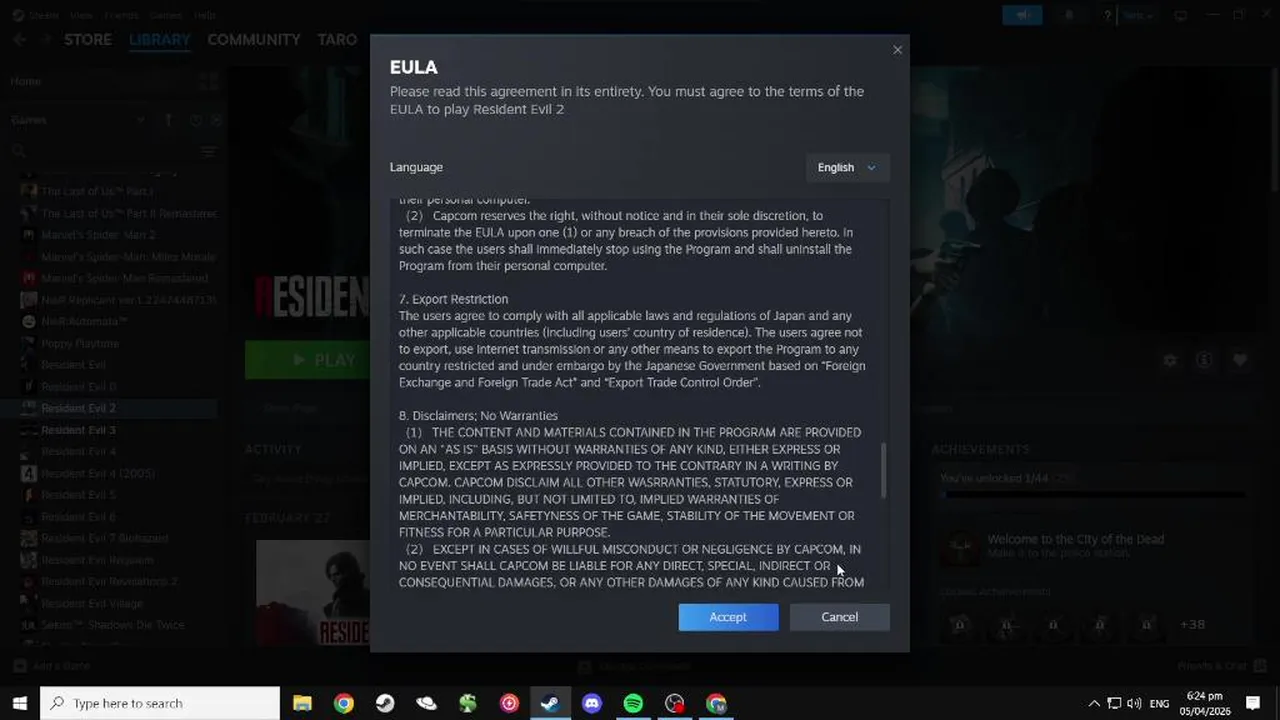Open the Help menu in Steam
The image size is (1280, 720).
click(x=204, y=15)
